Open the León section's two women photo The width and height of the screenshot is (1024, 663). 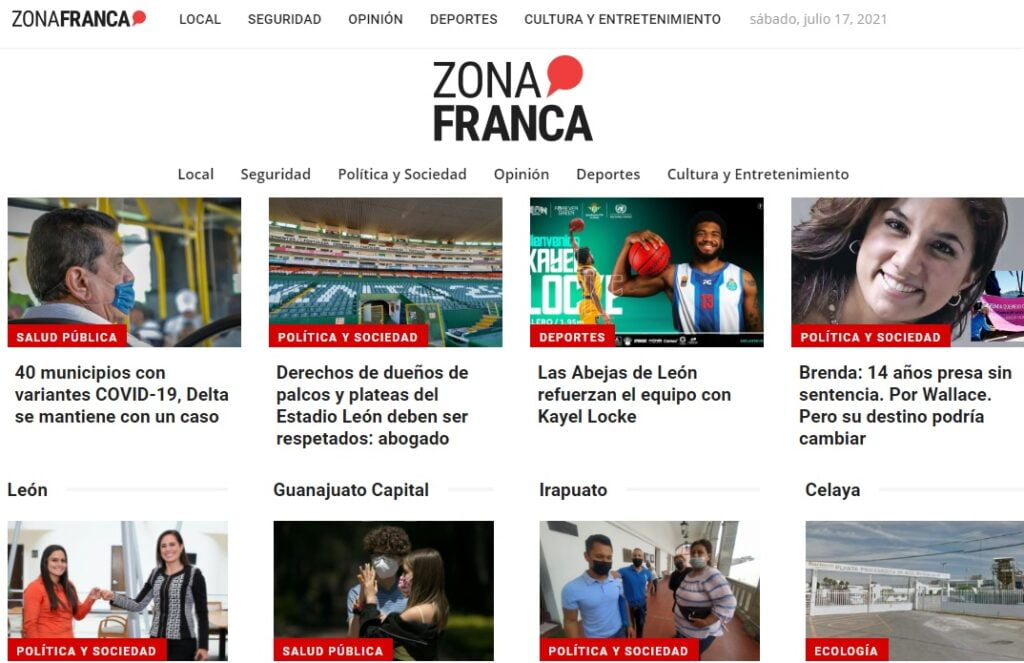click(x=118, y=590)
